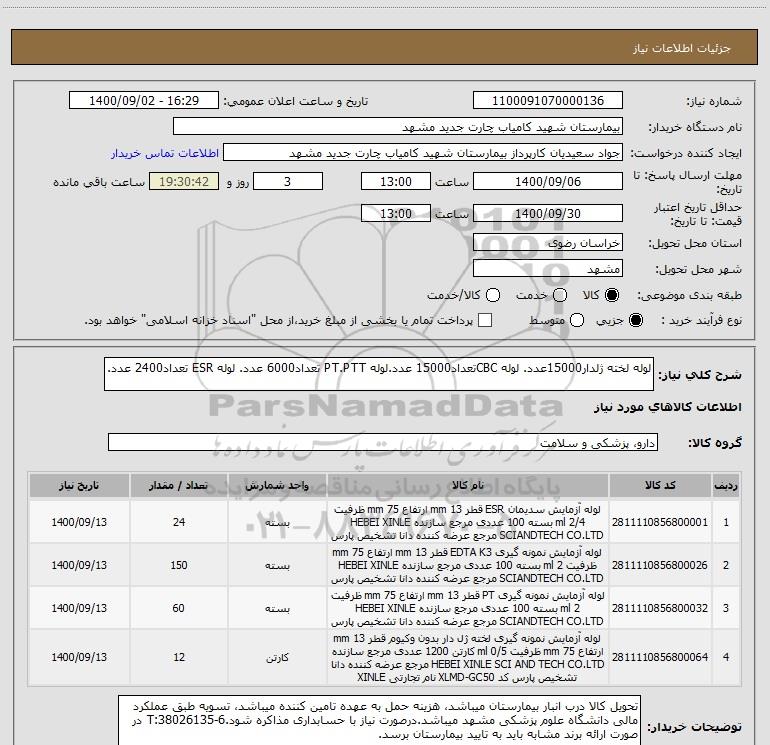Click product code 2811110856800026
The image size is (770, 745).
[660, 565]
